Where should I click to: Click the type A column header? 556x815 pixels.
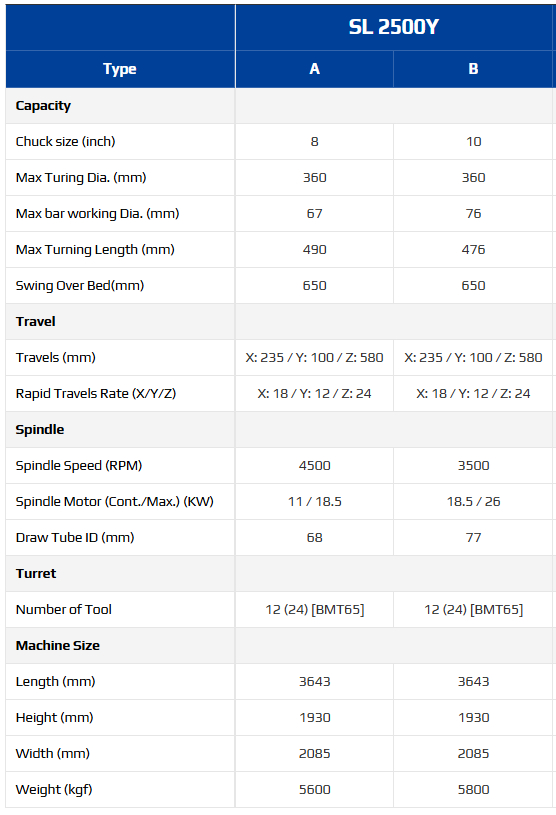pos(314,69)
